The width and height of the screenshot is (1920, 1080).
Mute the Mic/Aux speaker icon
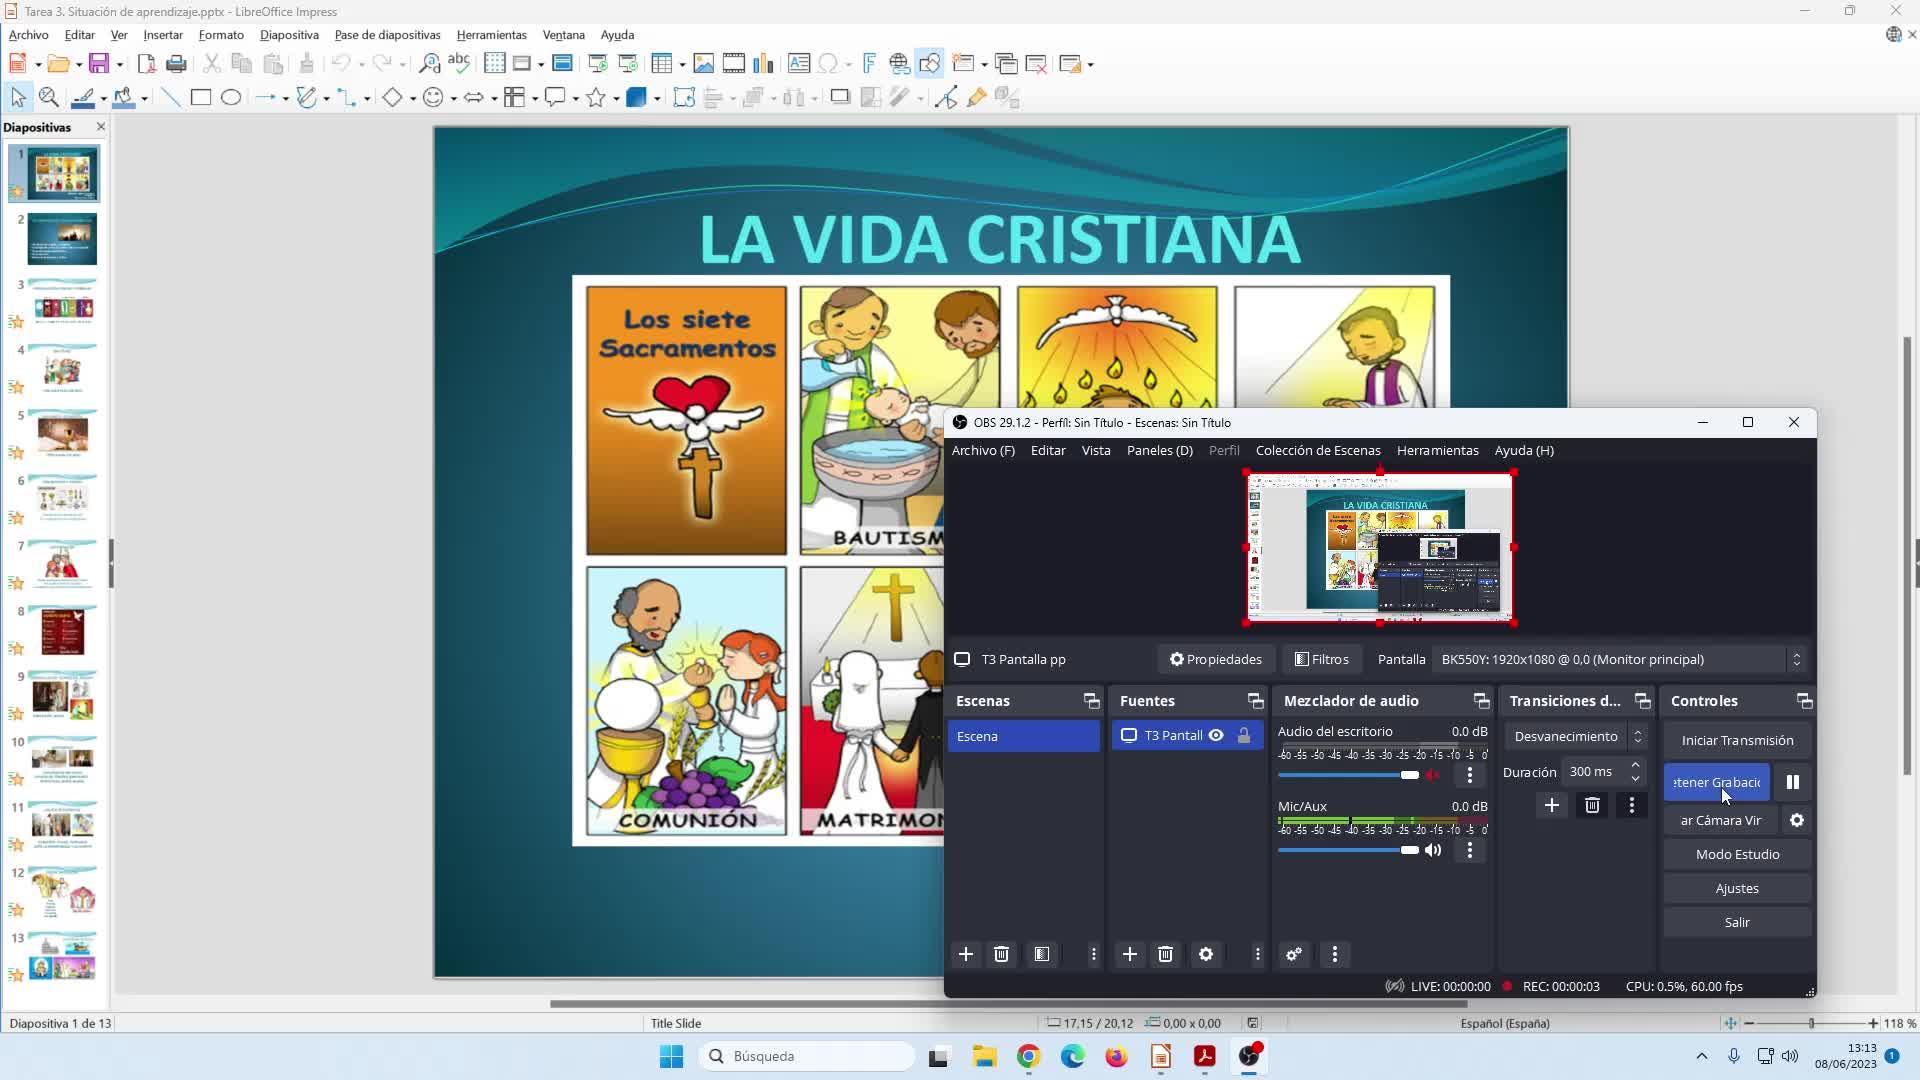coord(1433,850)
